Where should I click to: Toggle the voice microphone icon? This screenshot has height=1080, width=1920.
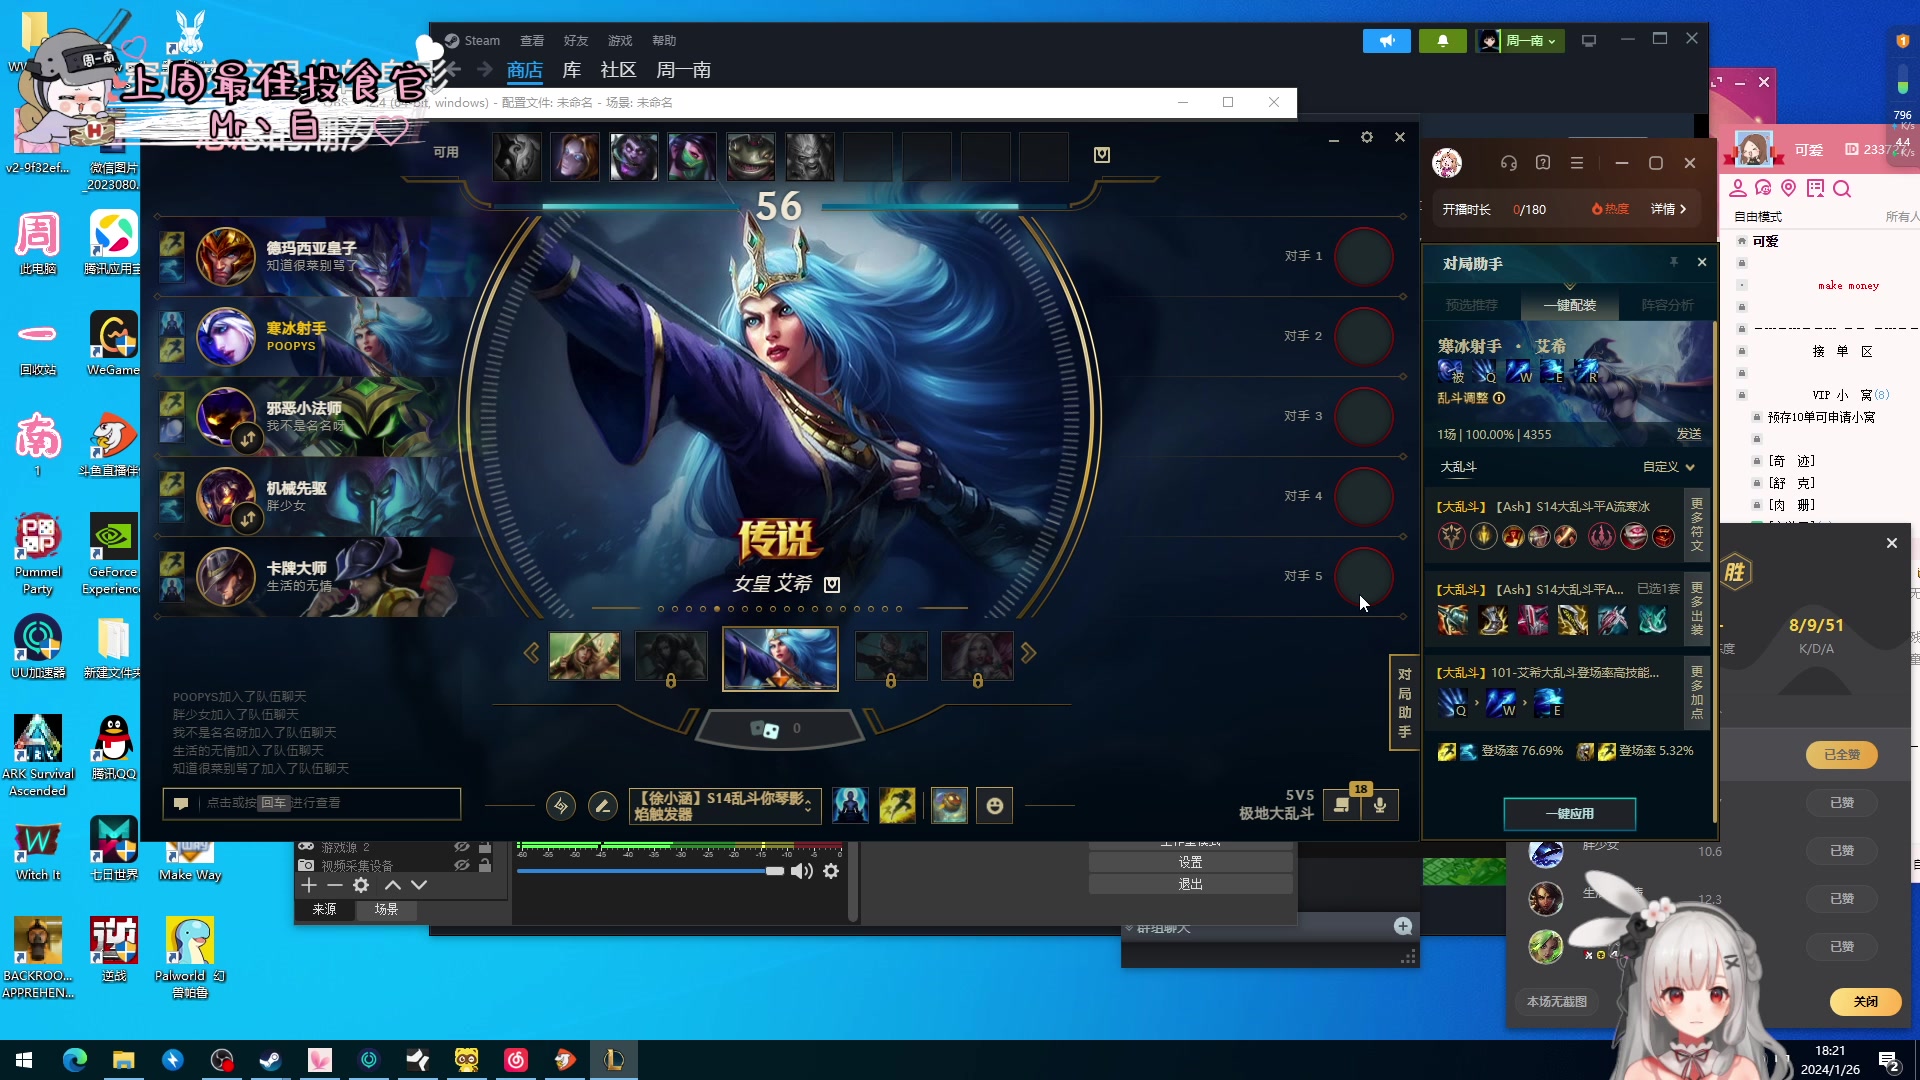(x=1380, y=805)
